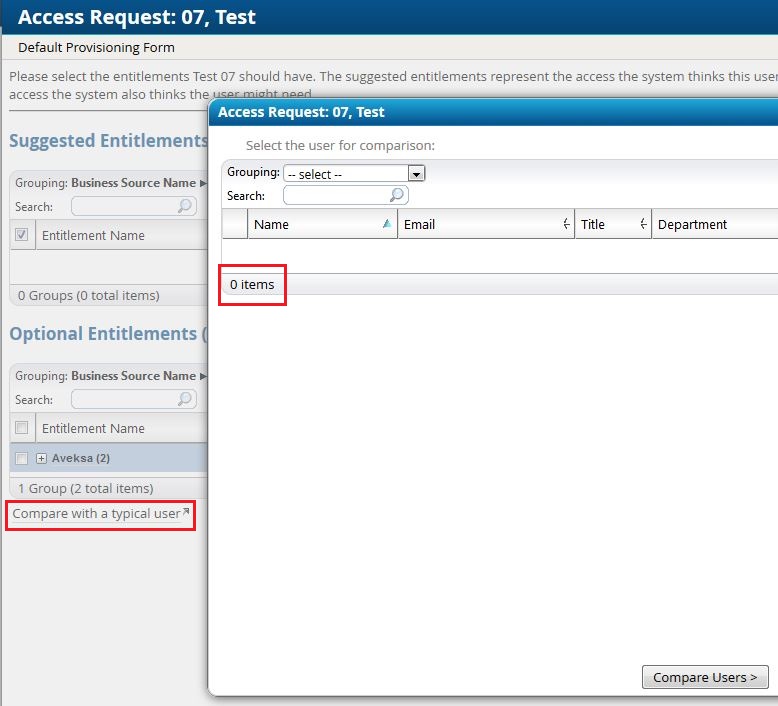Check the Optional Entitlements header checkbox
Screen dimensions: 778x706
[22, 428]
